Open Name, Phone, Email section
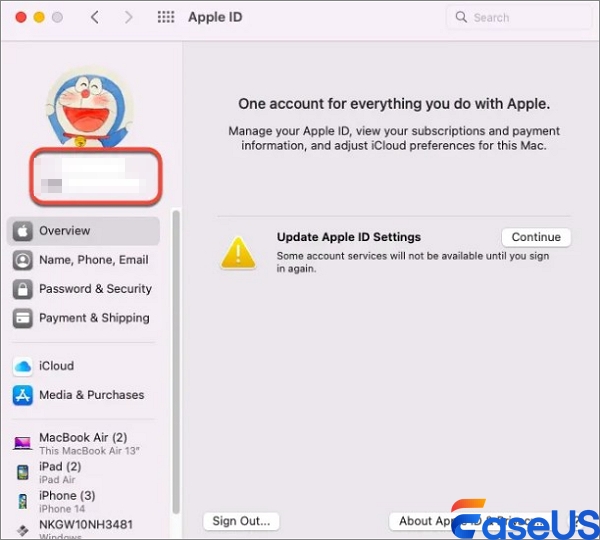This screenshot has width=600, height=540. [94, 260]
